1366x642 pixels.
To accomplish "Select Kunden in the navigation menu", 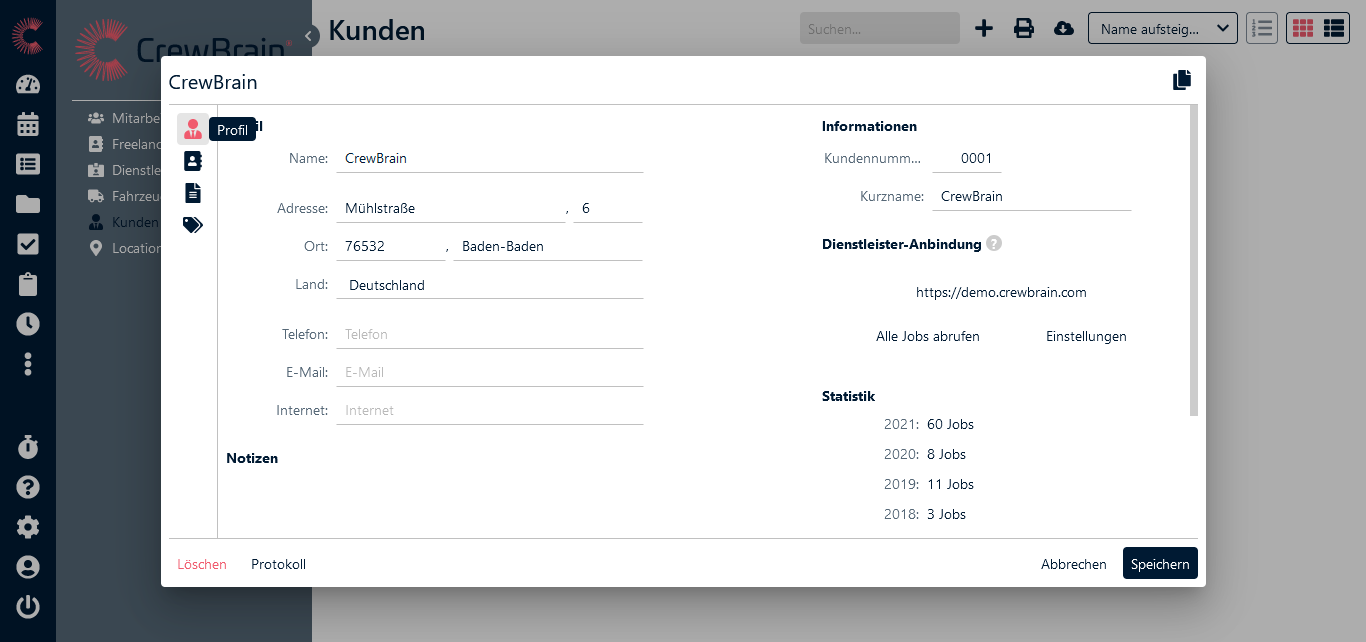I will click(134, 222).
